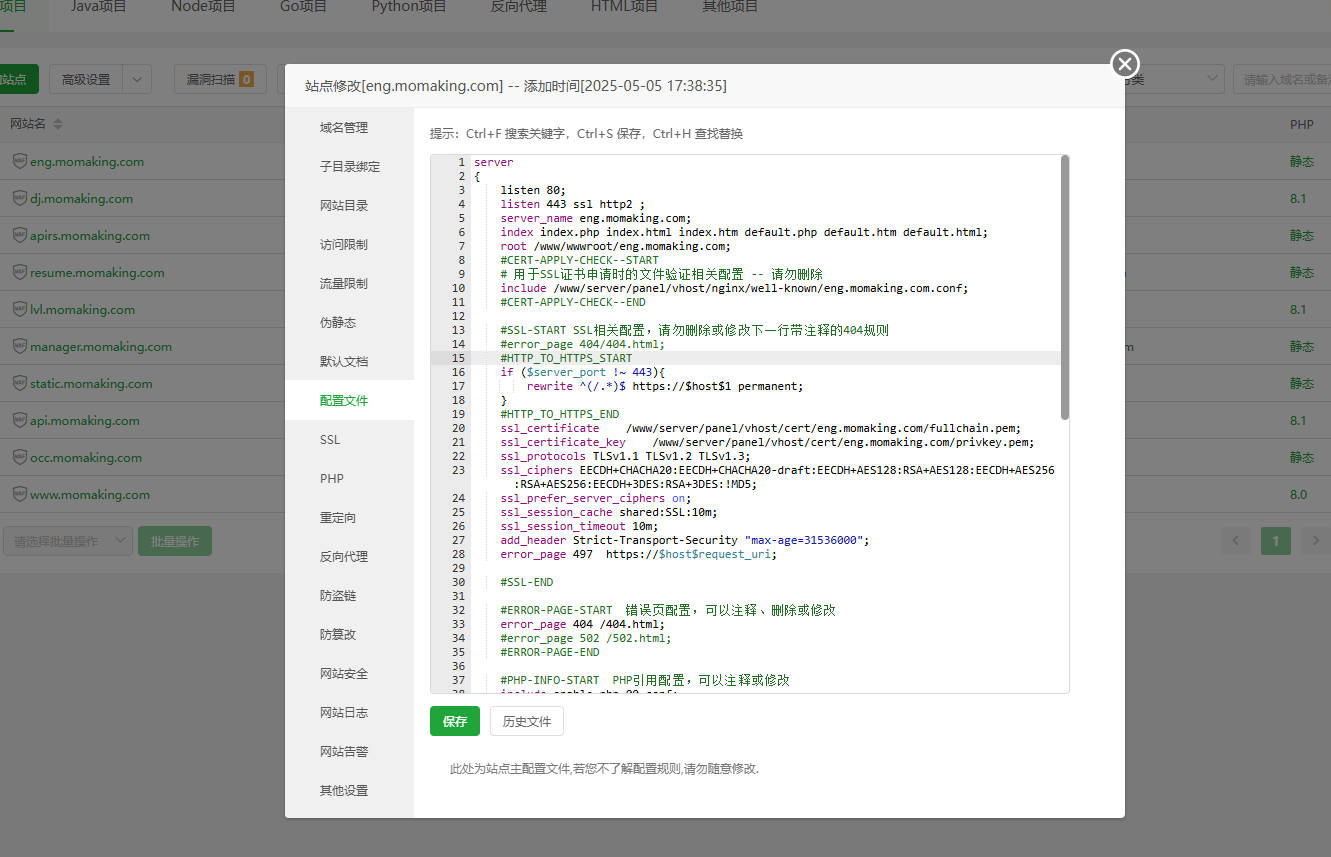The width and height of the screenshot is (1331, 857).
Task: Select 配置文件 menu item
Action: [x=349, y=400]
